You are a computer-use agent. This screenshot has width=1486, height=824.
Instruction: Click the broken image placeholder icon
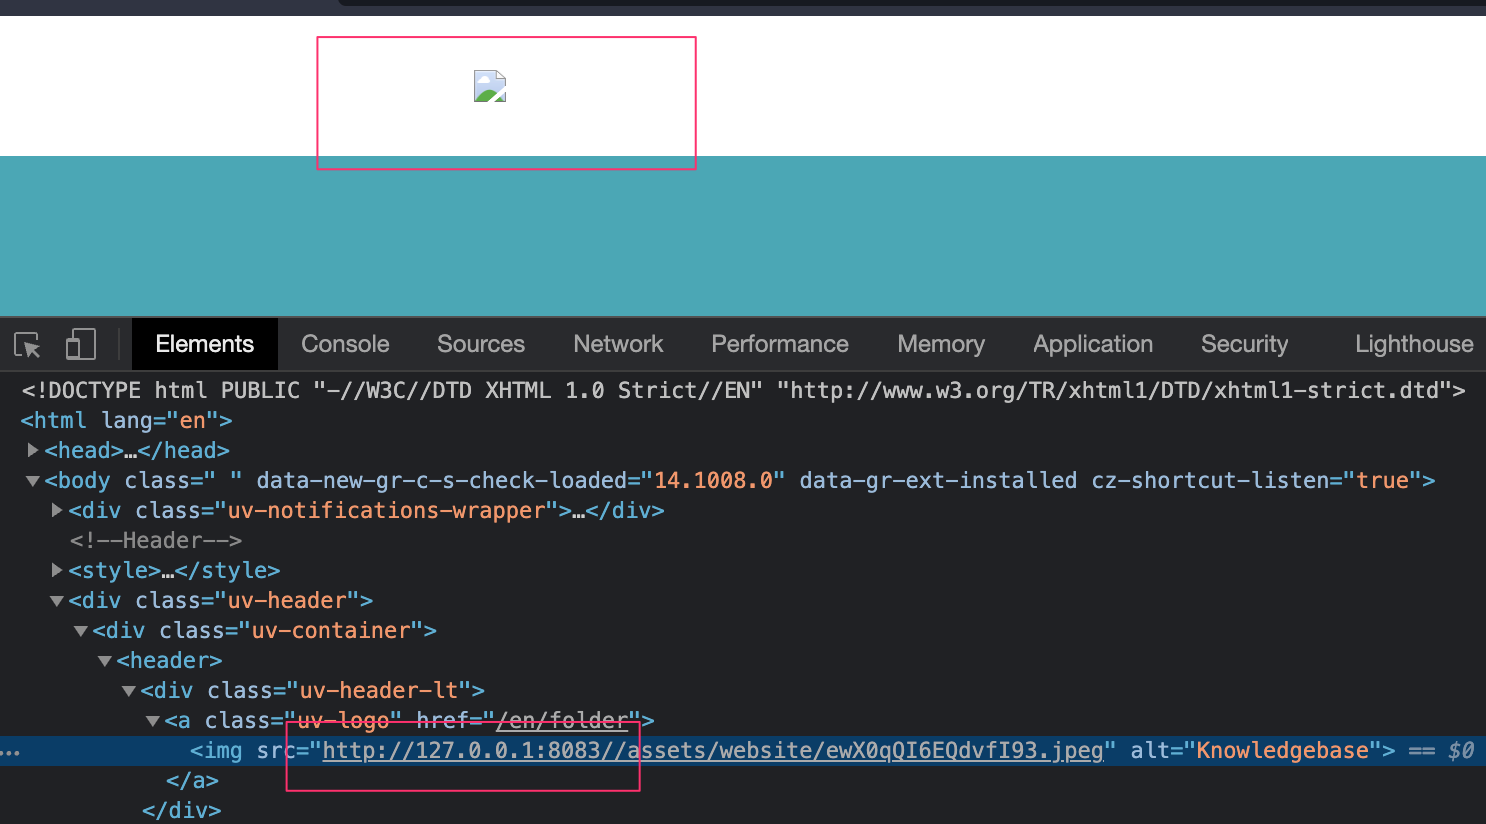click(x=490, y=87)
